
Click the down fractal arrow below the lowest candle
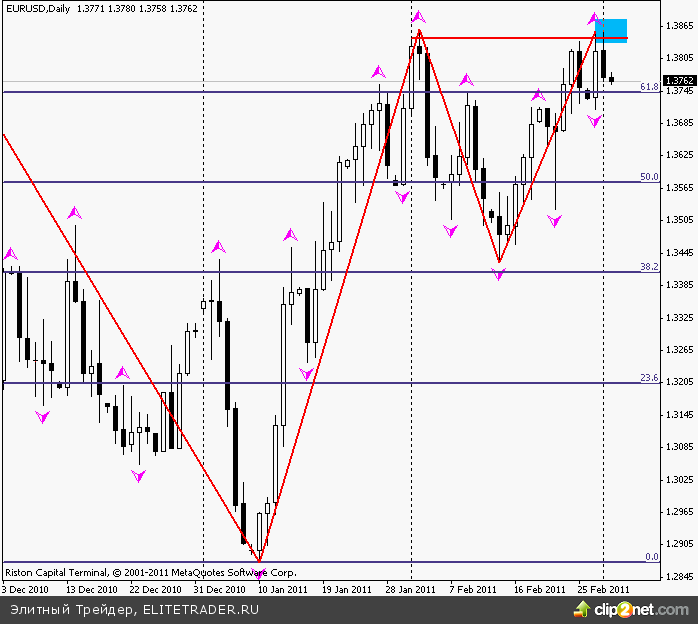[x=259, y=574]
